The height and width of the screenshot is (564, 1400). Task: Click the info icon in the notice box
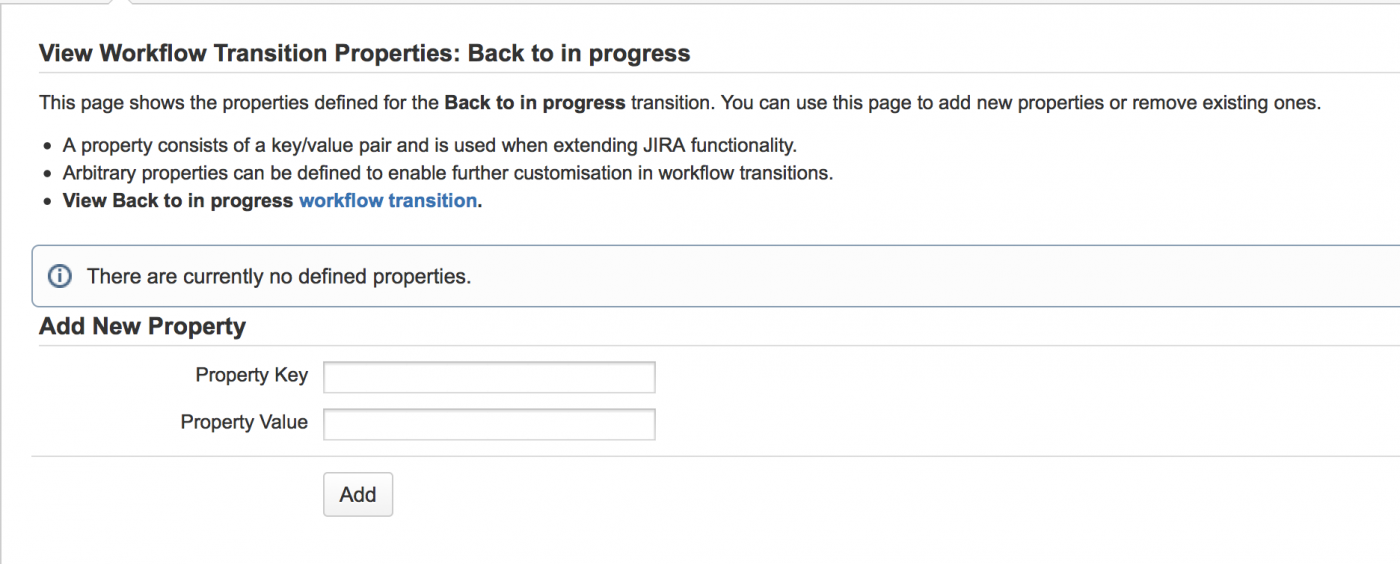pyautogui.click(x=60, y=276)
